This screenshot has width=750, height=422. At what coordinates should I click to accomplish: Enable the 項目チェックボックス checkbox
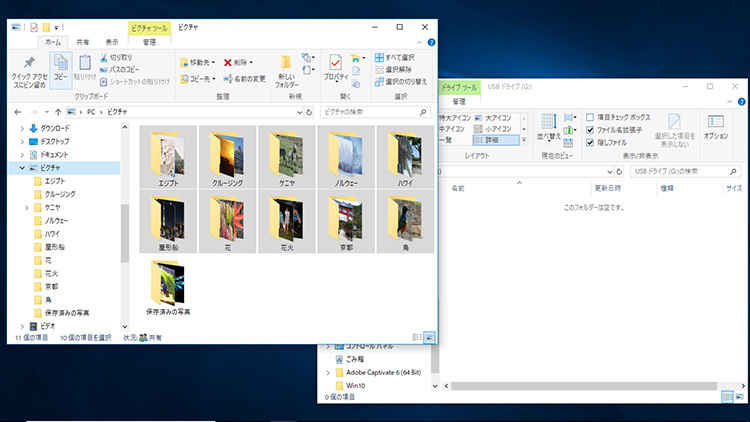[591, 117]
